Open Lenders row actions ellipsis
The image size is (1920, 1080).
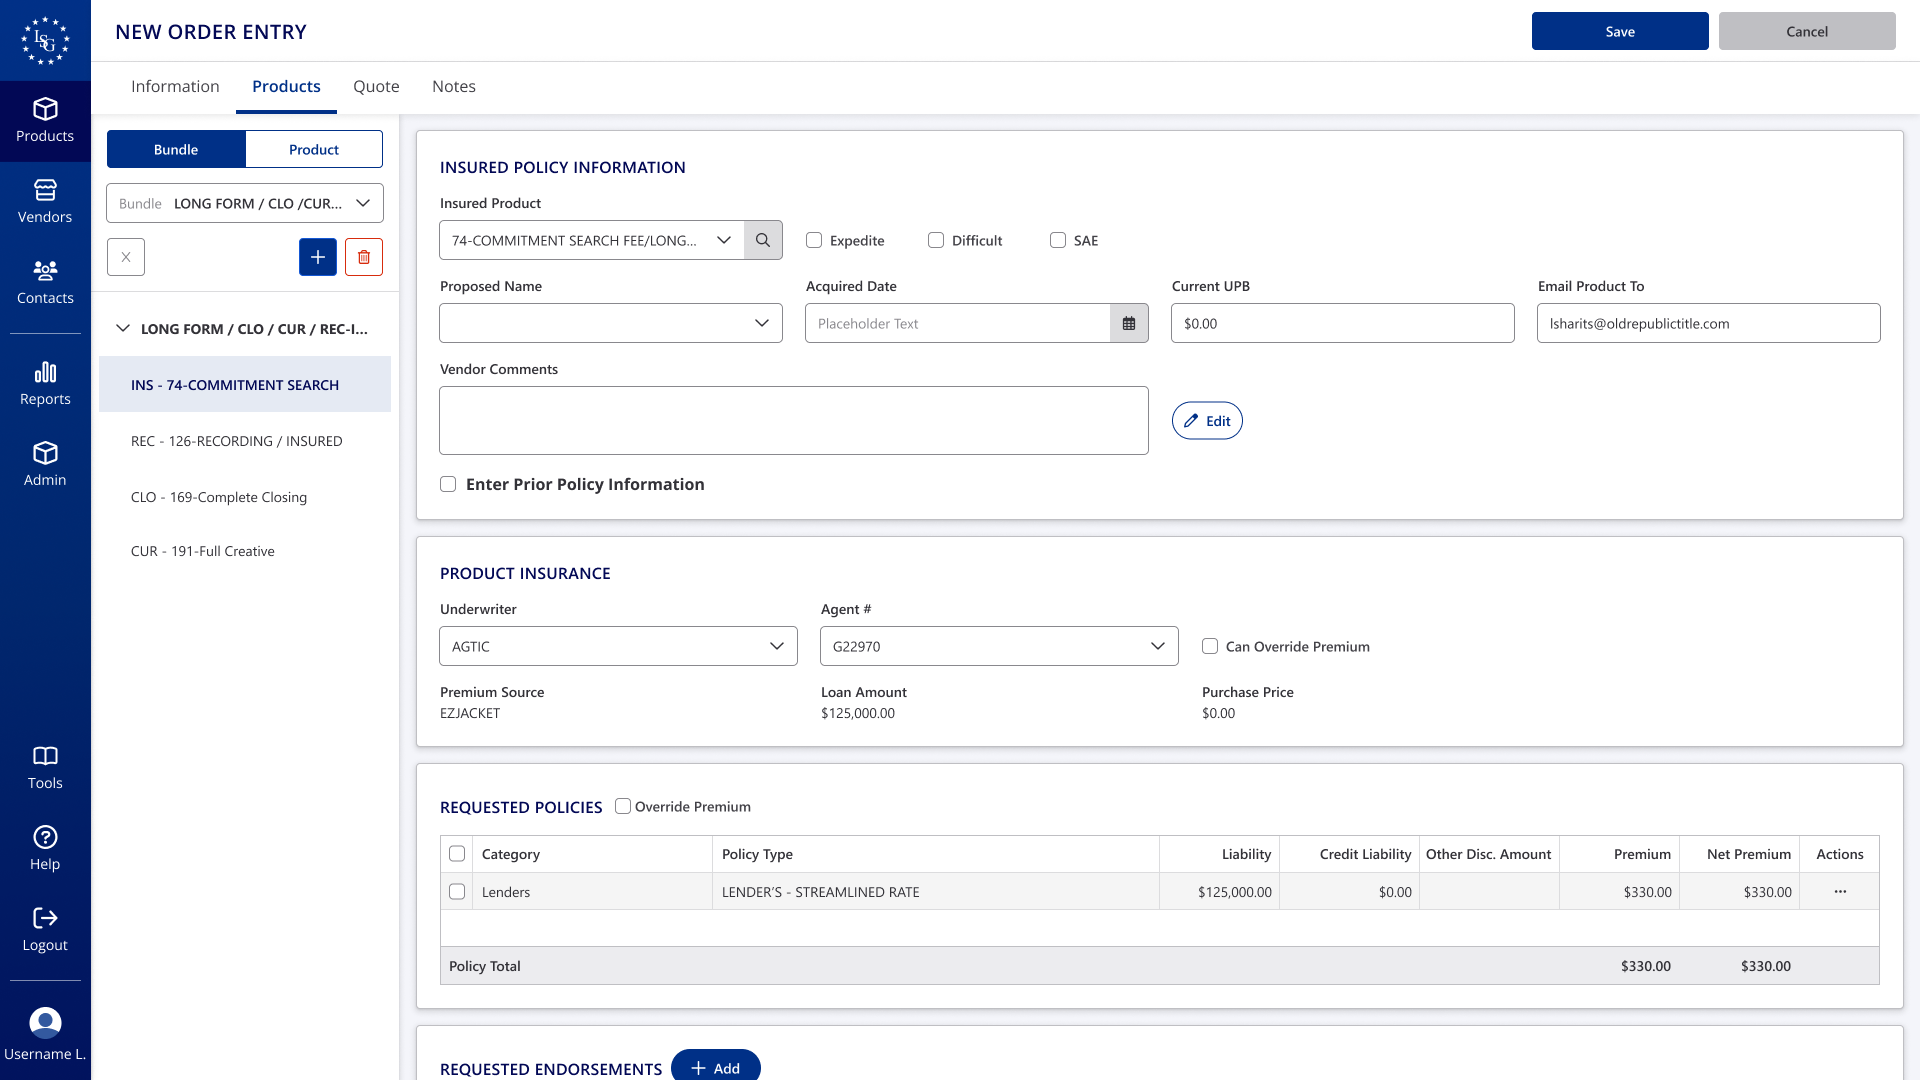[x=1840, y=891]
